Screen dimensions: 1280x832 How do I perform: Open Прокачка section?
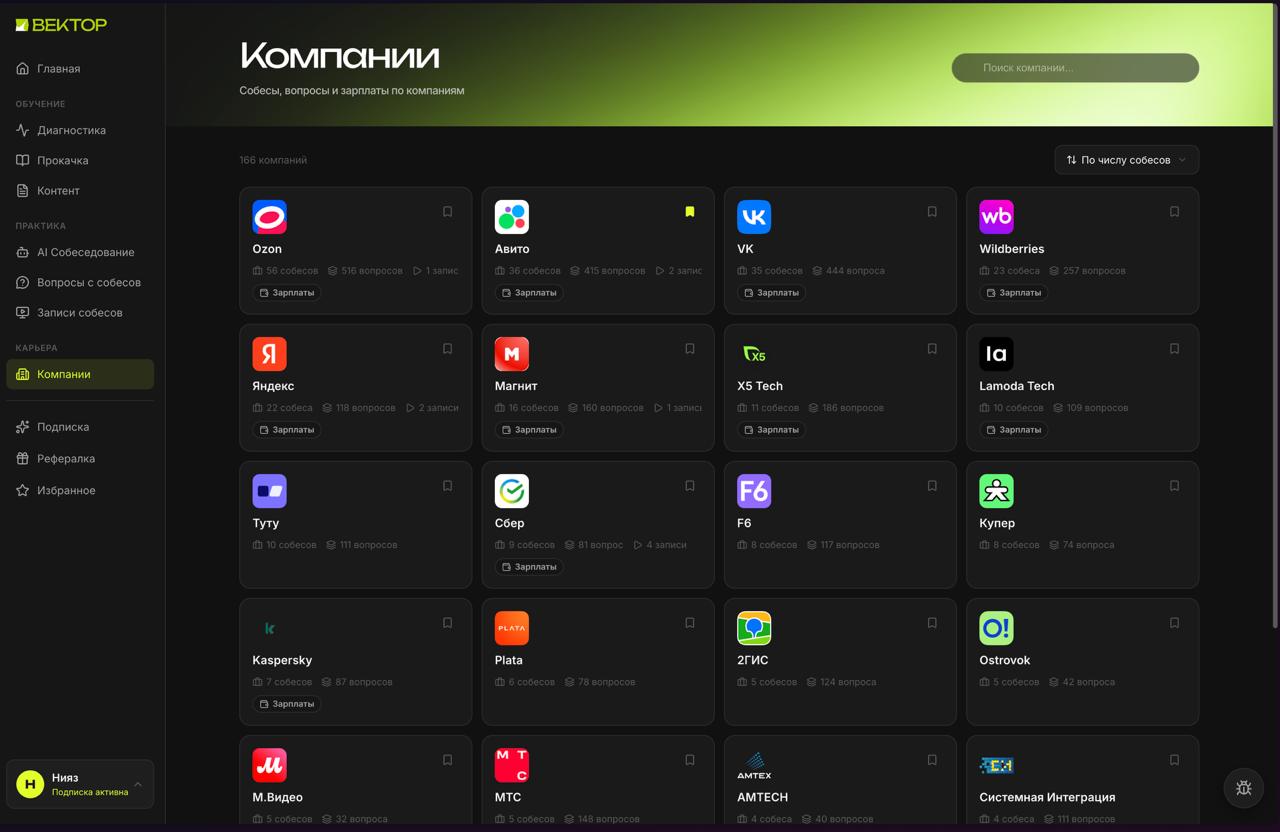[x=80, y=160]
